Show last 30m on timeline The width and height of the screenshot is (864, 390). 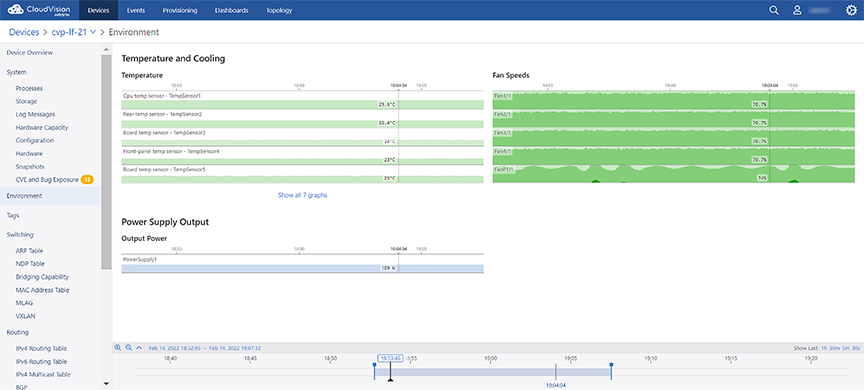834,348
